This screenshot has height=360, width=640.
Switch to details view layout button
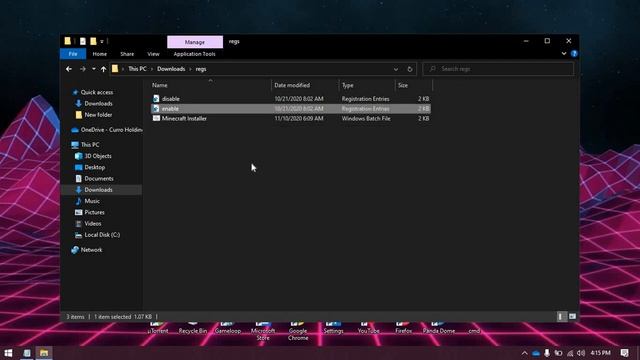pyautogui.click(x=561, y=316)
